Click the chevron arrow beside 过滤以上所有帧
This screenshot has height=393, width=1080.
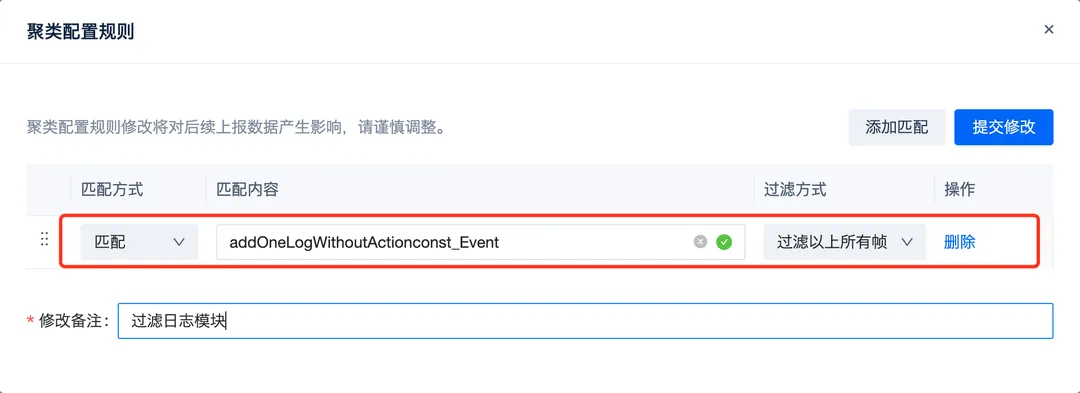coord(906,242)
